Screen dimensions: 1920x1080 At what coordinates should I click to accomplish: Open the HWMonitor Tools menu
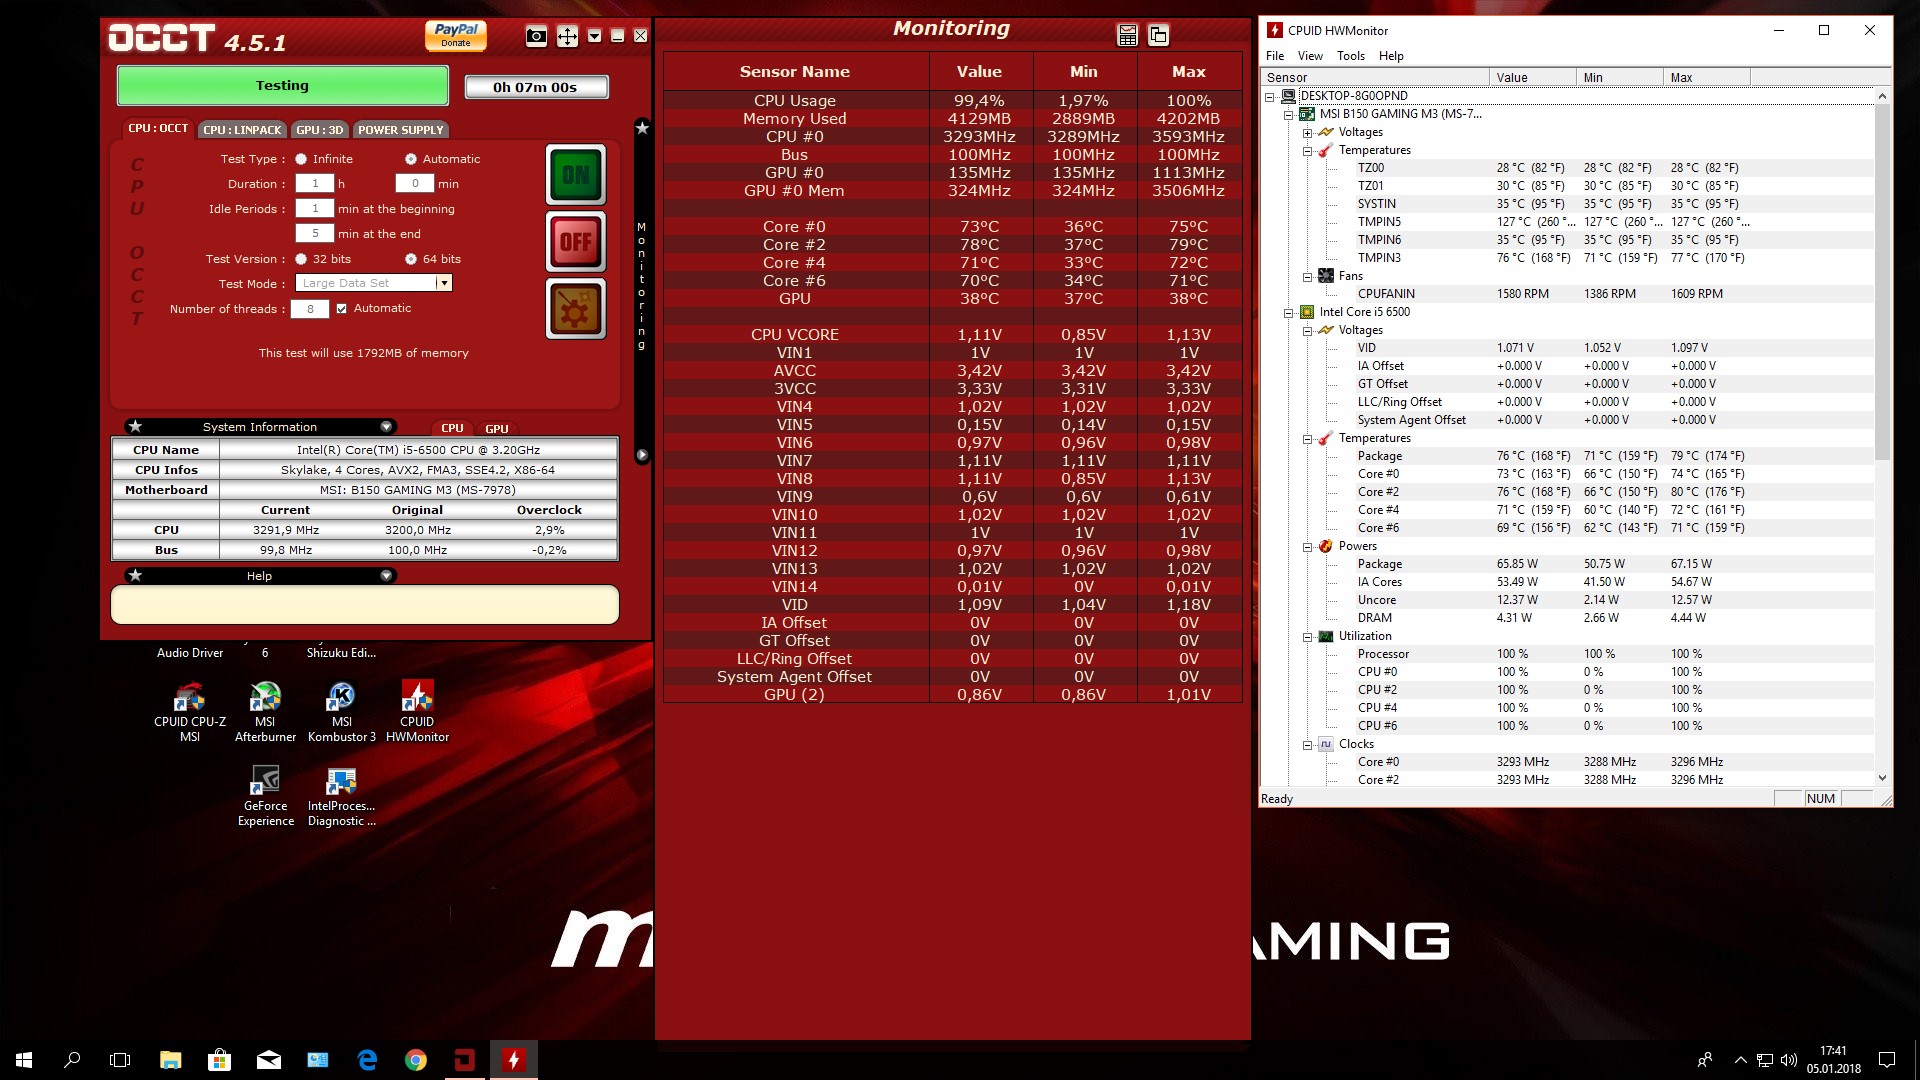1350,56
